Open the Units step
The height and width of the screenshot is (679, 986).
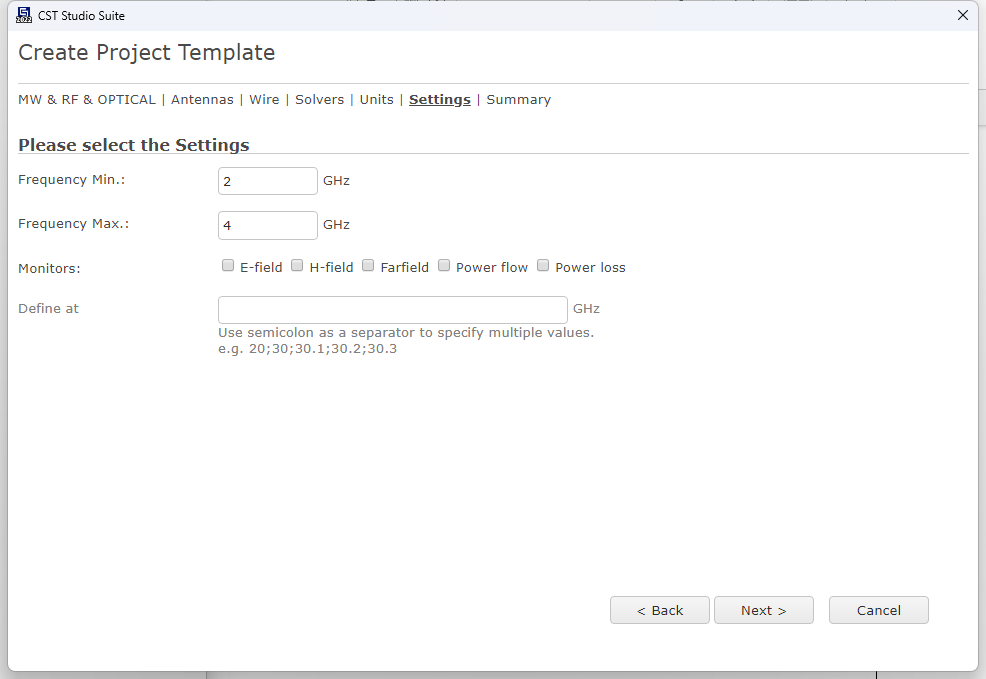[377, 99]
